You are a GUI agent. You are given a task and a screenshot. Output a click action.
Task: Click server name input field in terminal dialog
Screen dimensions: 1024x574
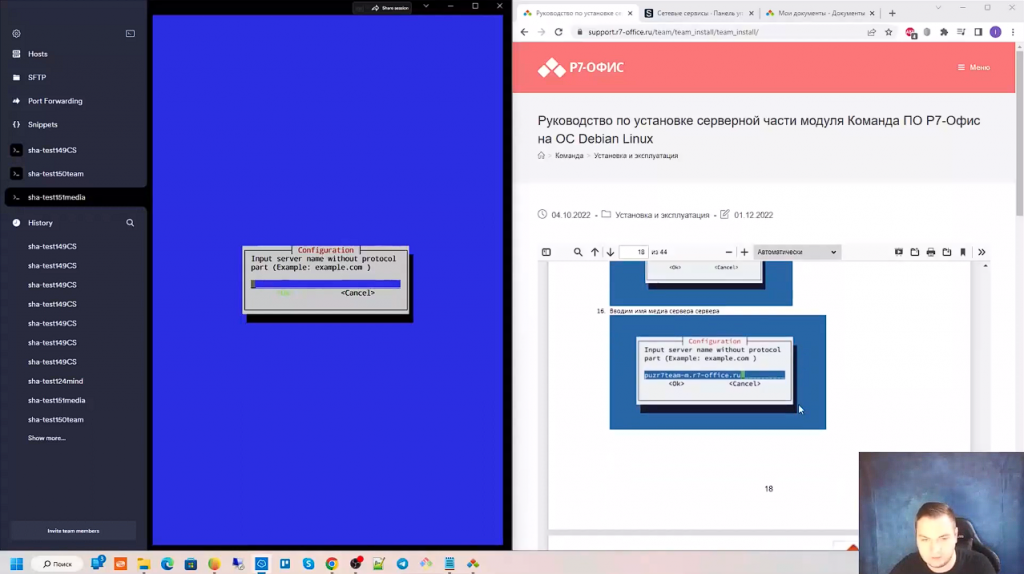pos(326,284)
